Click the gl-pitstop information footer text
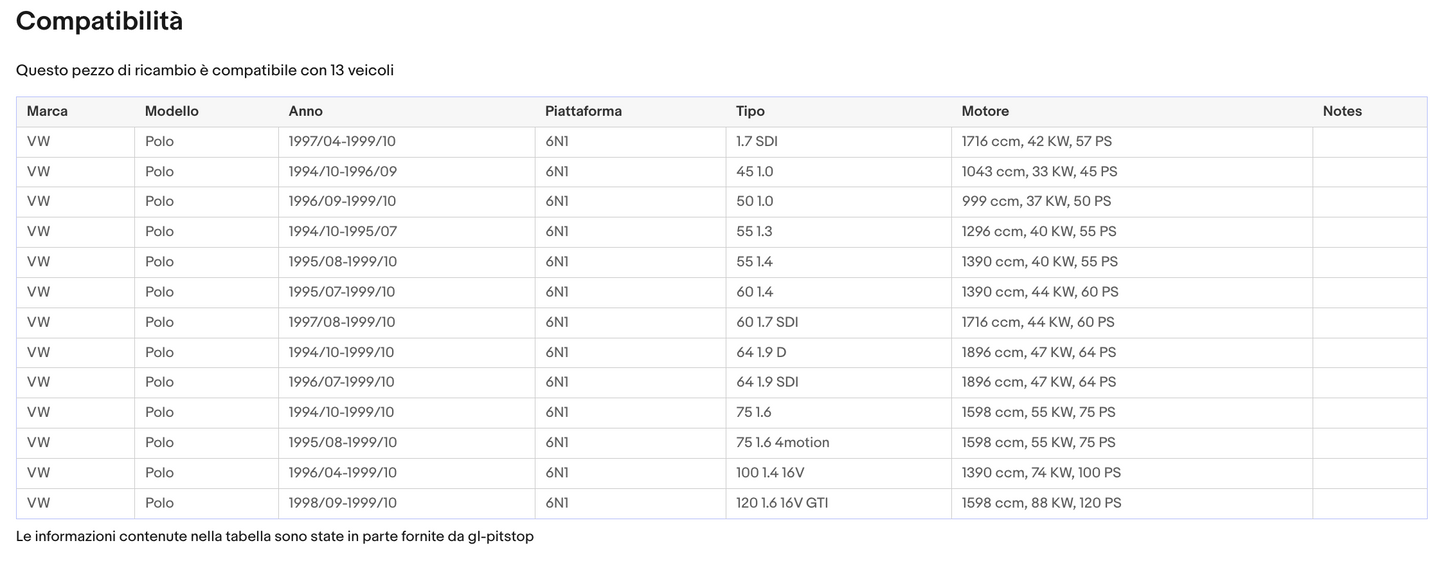 [274, 537]
